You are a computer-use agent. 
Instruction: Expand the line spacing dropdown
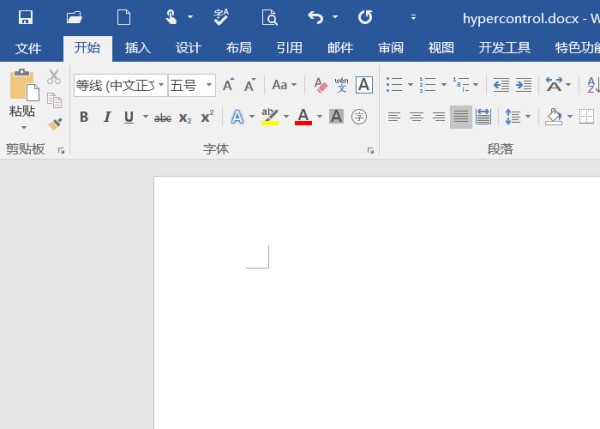click(x=526, y=117)
